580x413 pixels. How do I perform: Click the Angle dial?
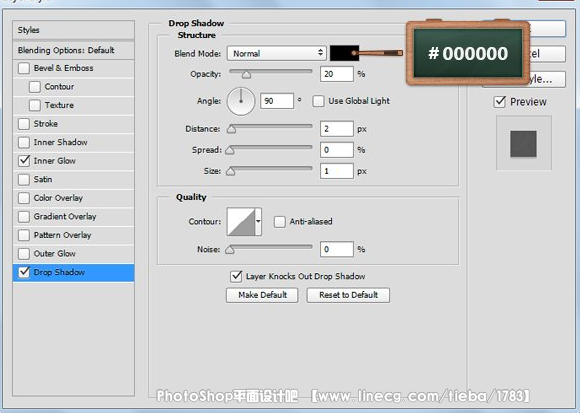point(241,101)
